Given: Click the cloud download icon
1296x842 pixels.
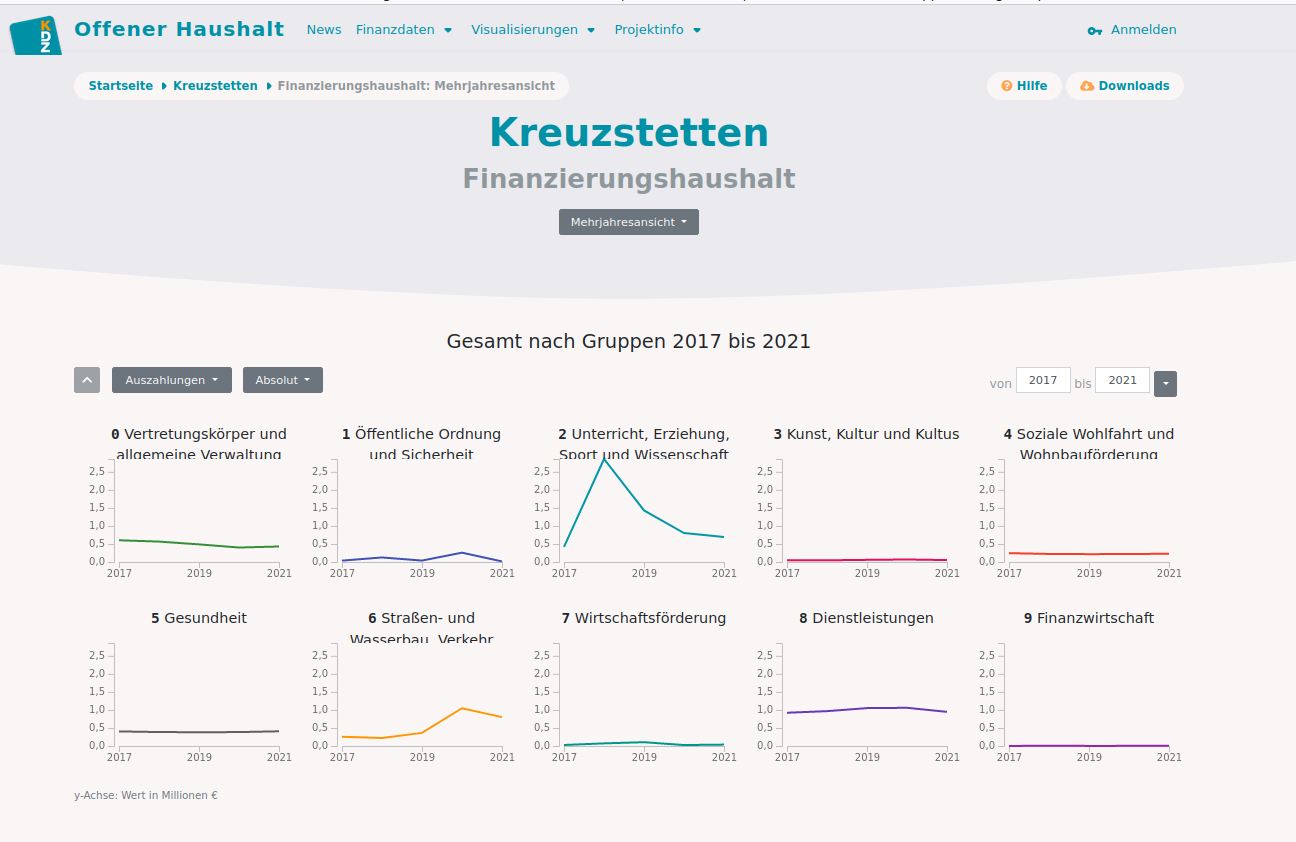Looking at the screenshot, I should point(1087,86).
